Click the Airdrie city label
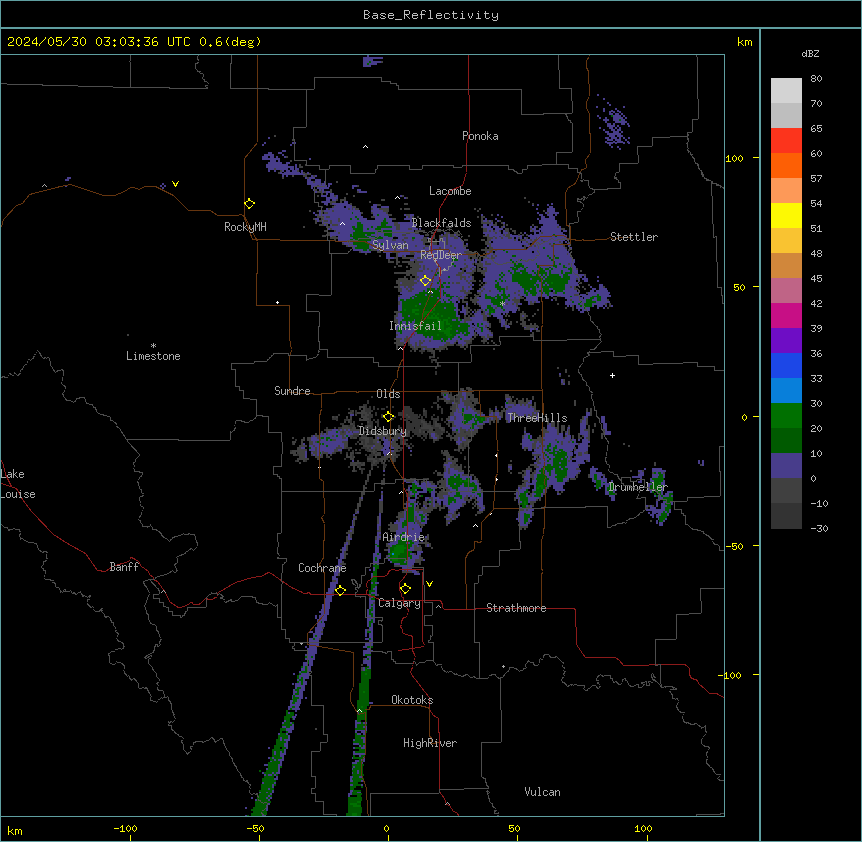The width and height of the screenshot is (862, 842). pos(403,537)
